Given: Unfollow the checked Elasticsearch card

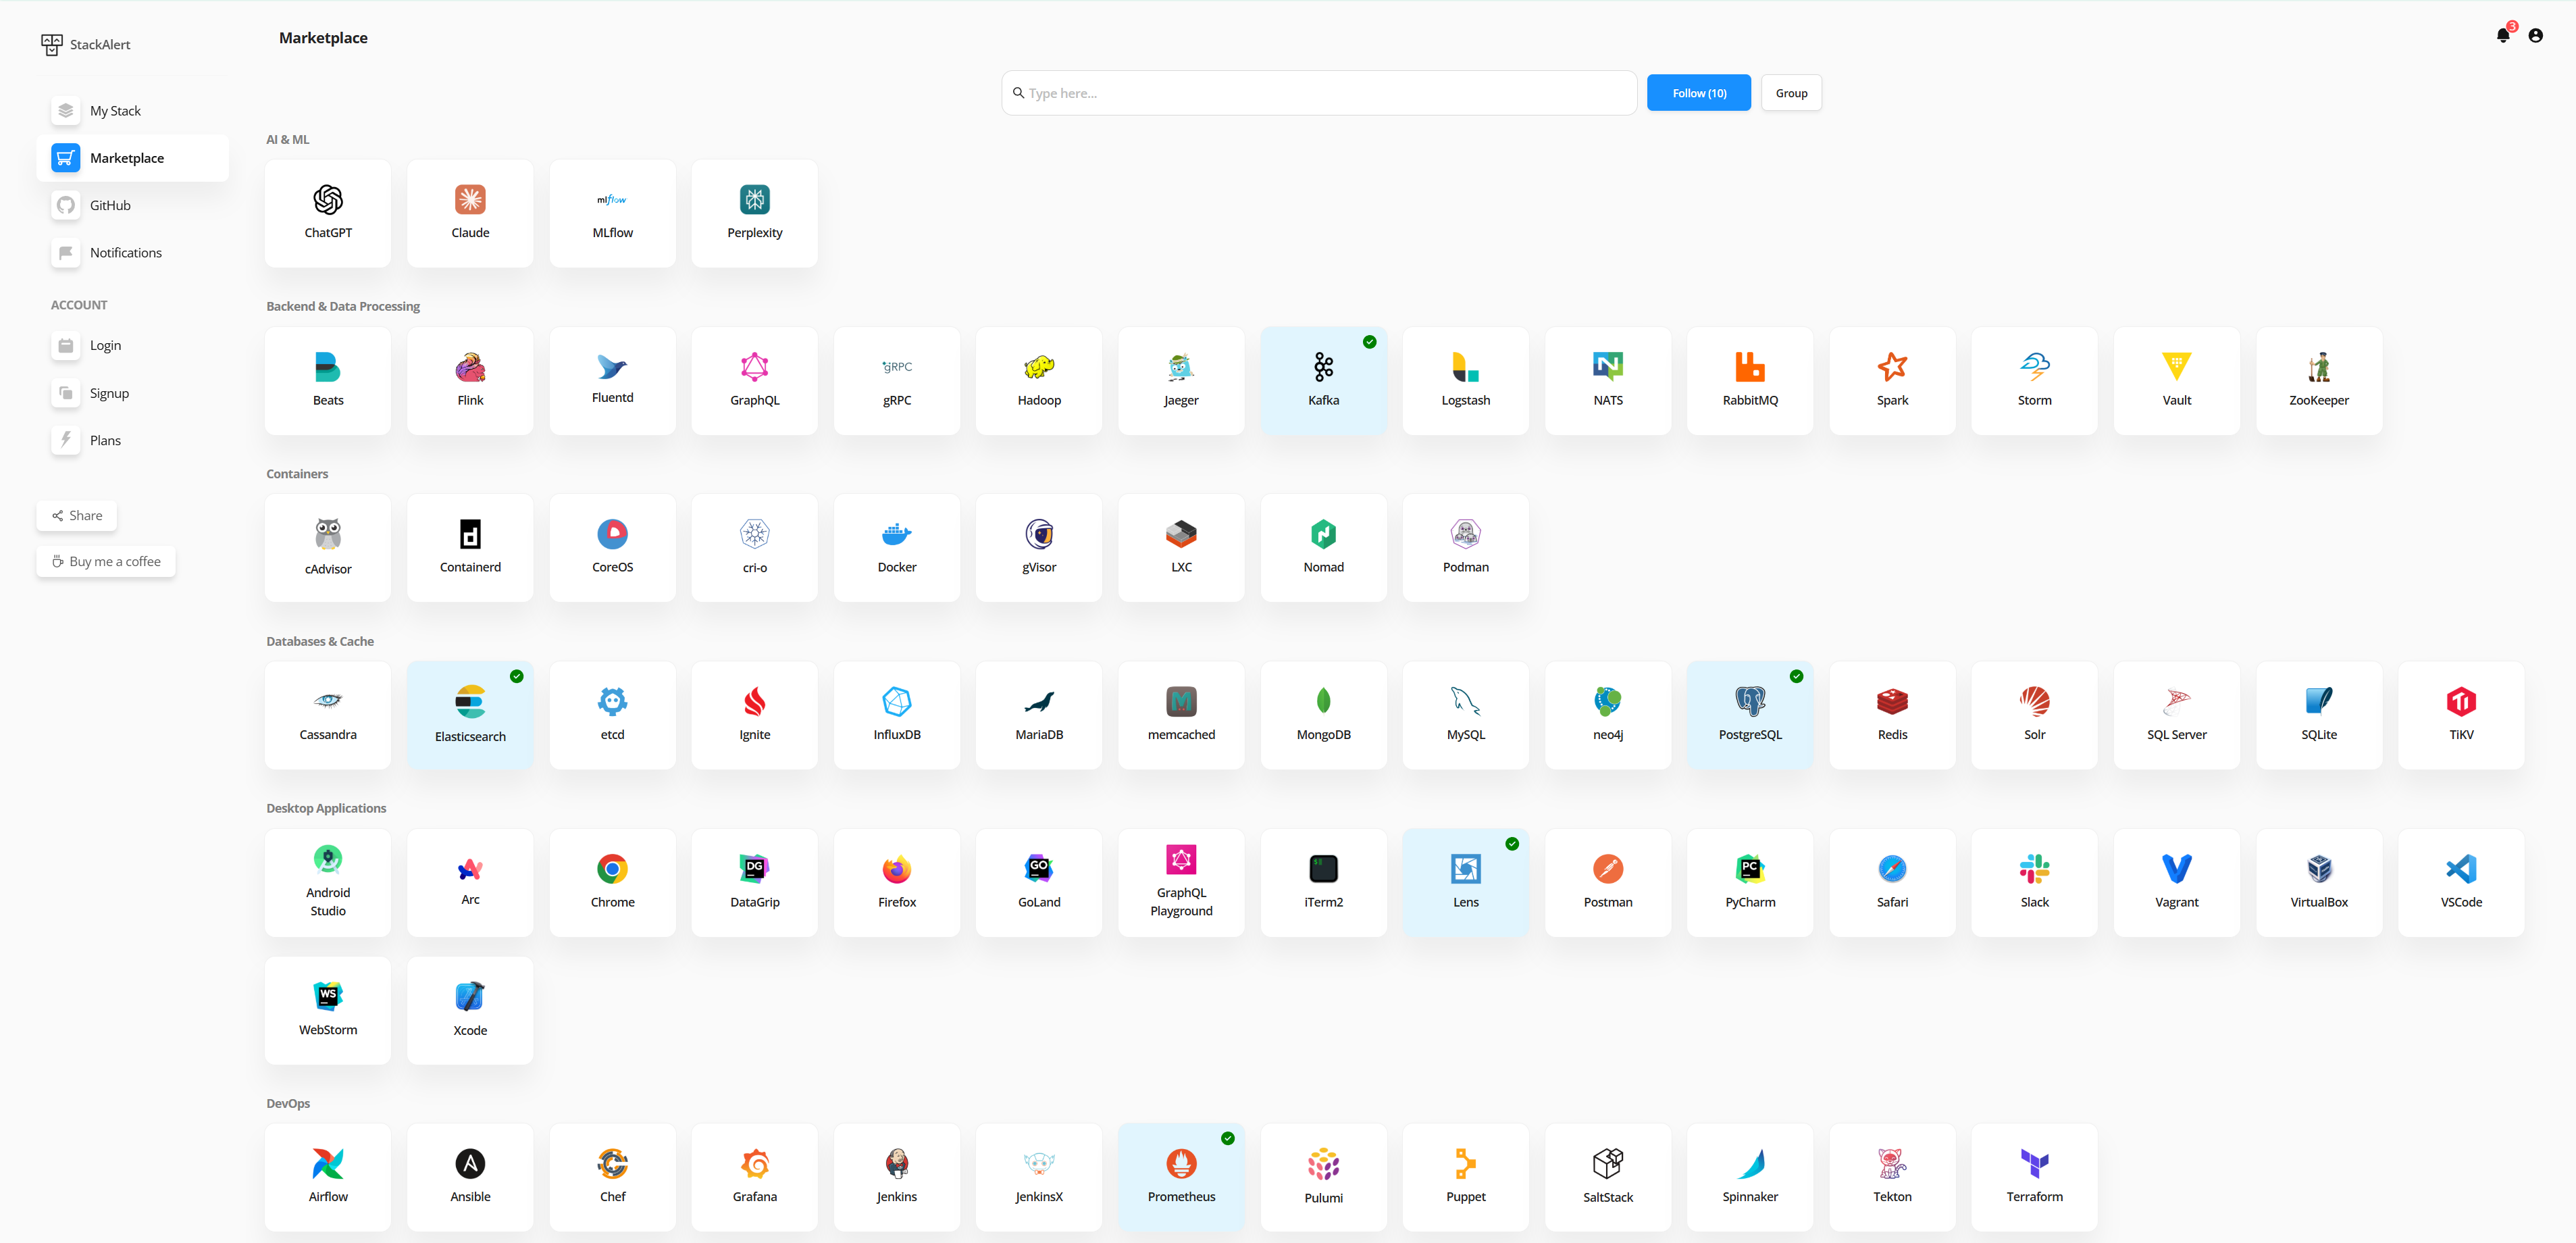Looking at the screenshot, I should coord(470,715).
